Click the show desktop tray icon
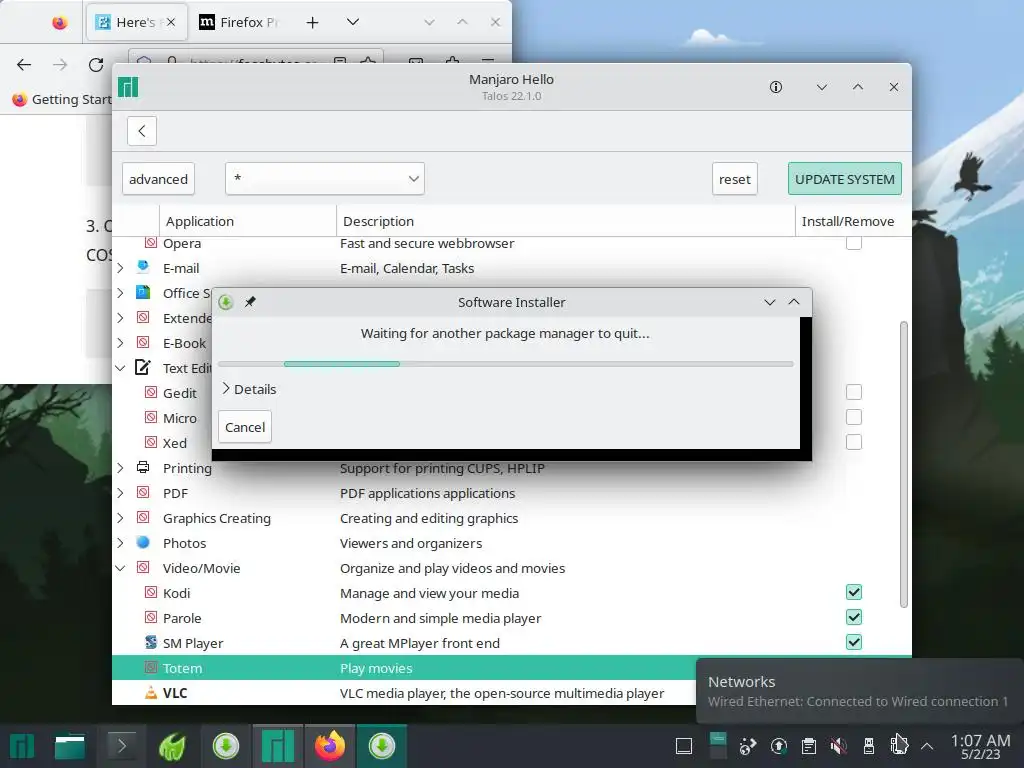The image size is (1024, 768). [x=684, y=745]
